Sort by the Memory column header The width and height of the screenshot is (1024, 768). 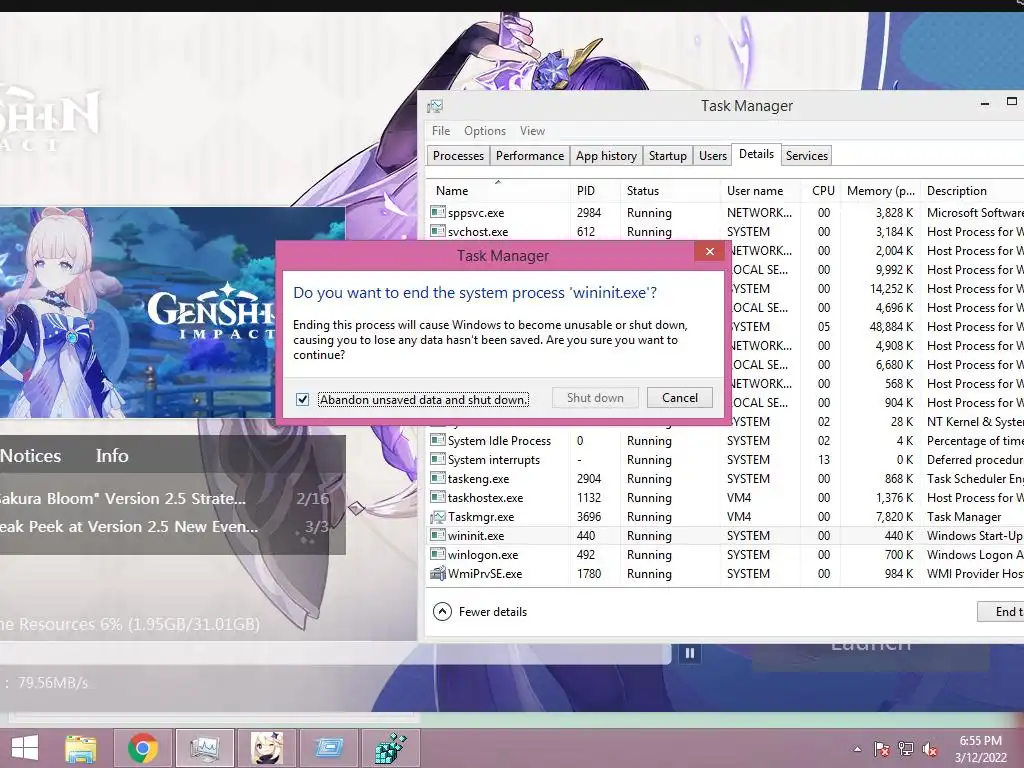click(880, 191)
